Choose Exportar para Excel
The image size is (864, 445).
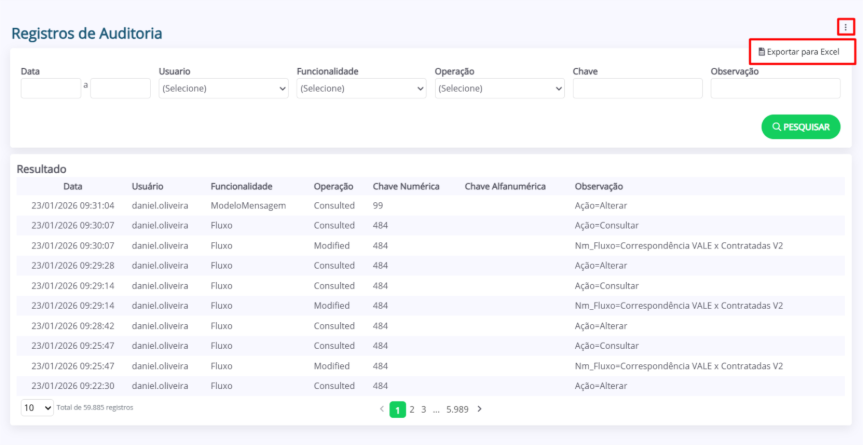point(798,52)
